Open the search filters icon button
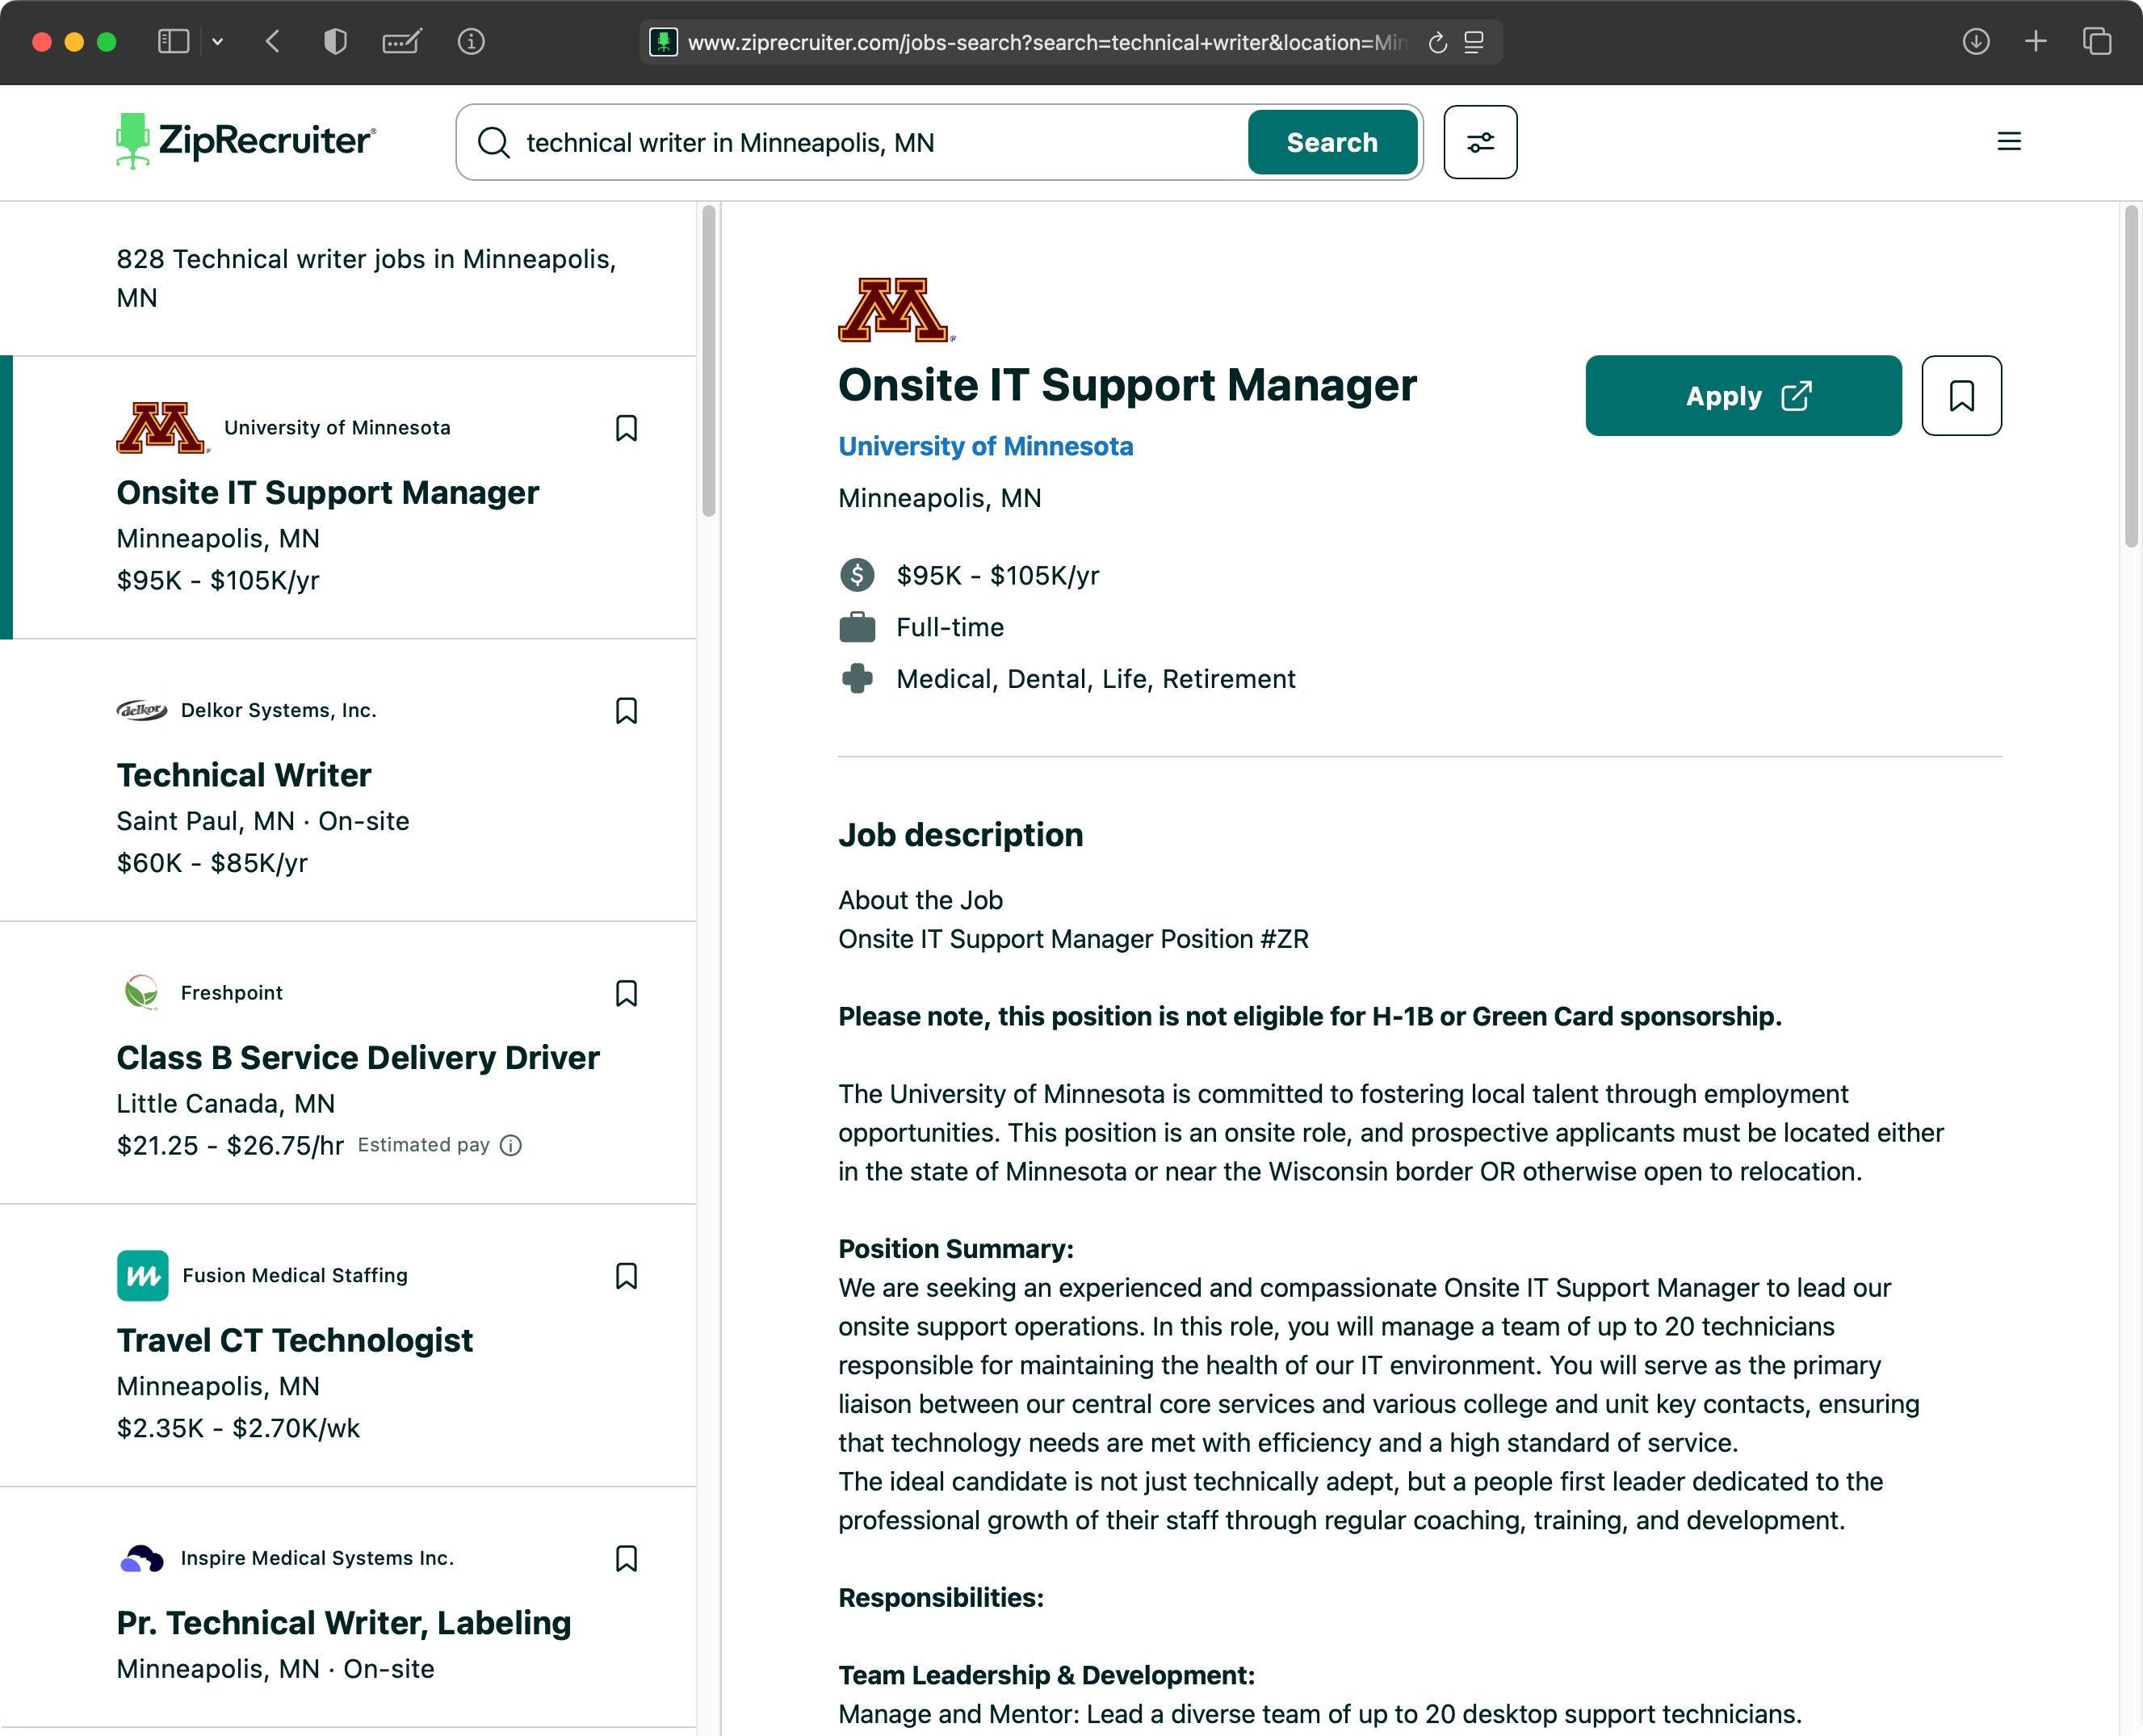 1480,142
